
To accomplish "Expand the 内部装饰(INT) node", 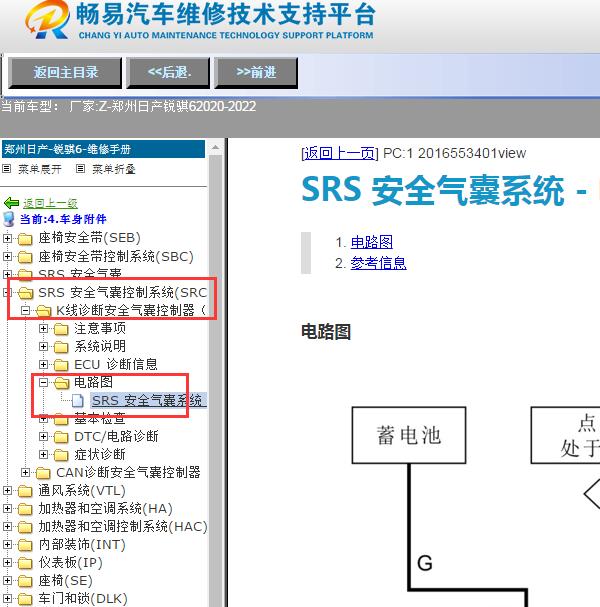I will click(x=7, y=545).
